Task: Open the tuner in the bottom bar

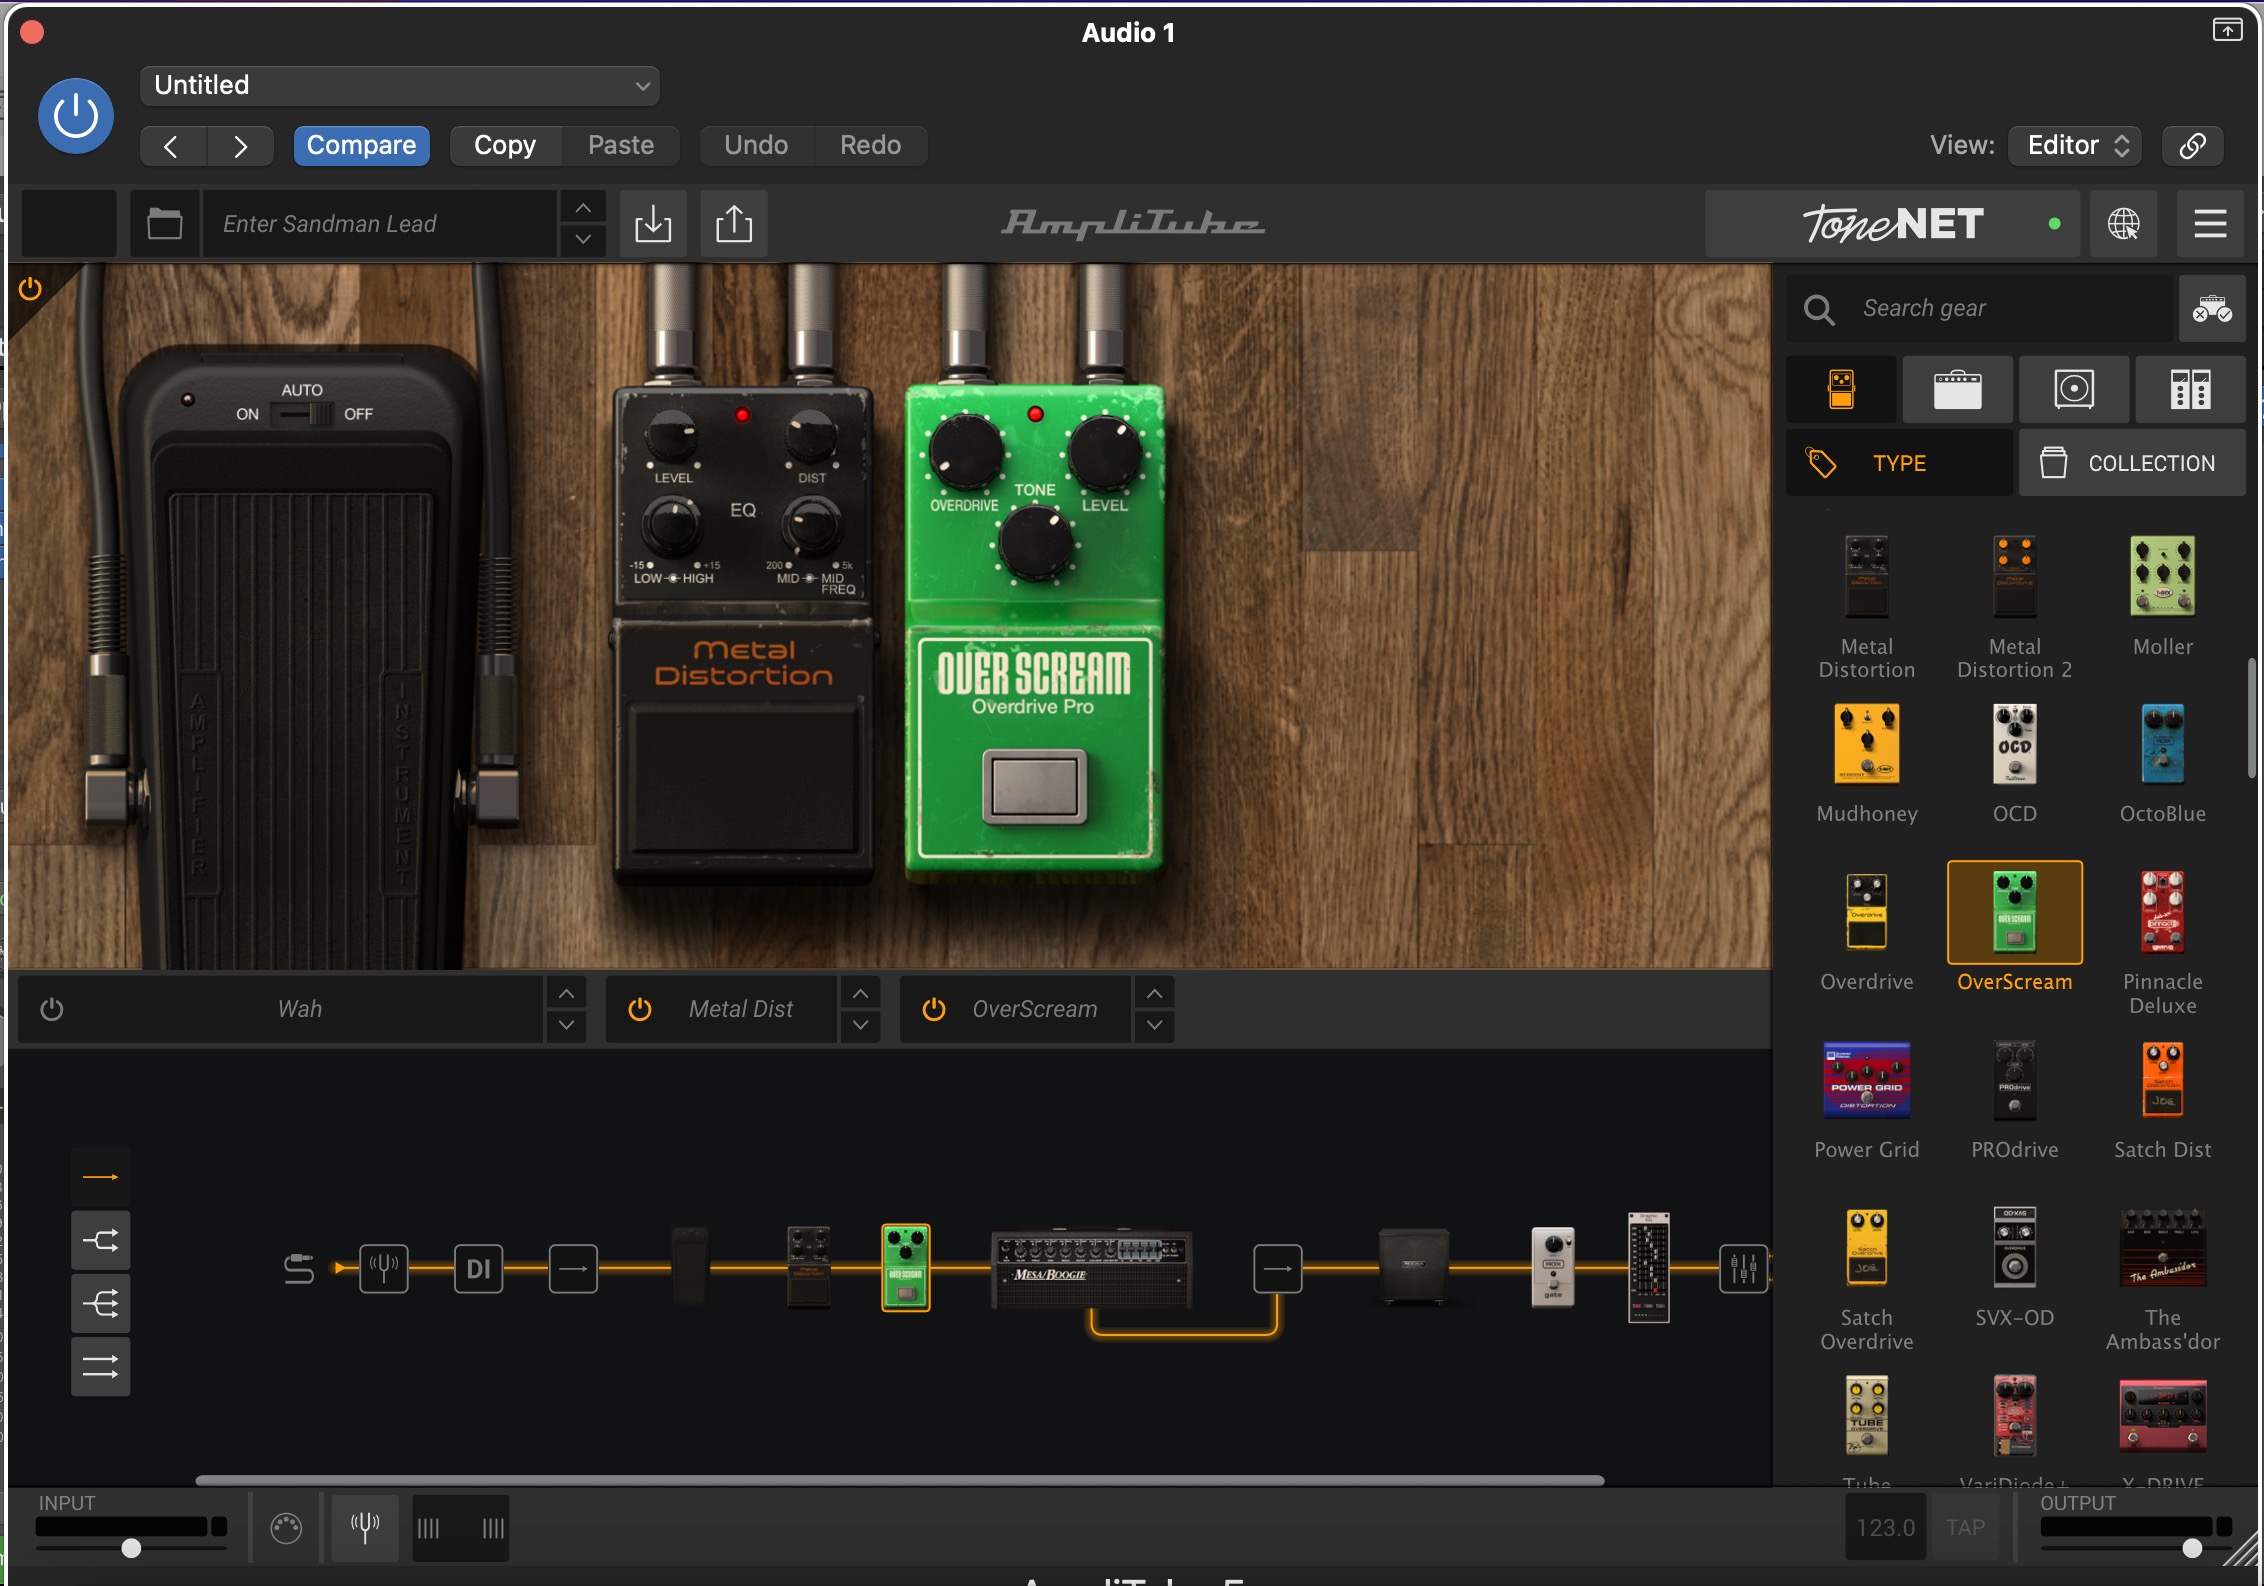Action: click(365, 1527)
